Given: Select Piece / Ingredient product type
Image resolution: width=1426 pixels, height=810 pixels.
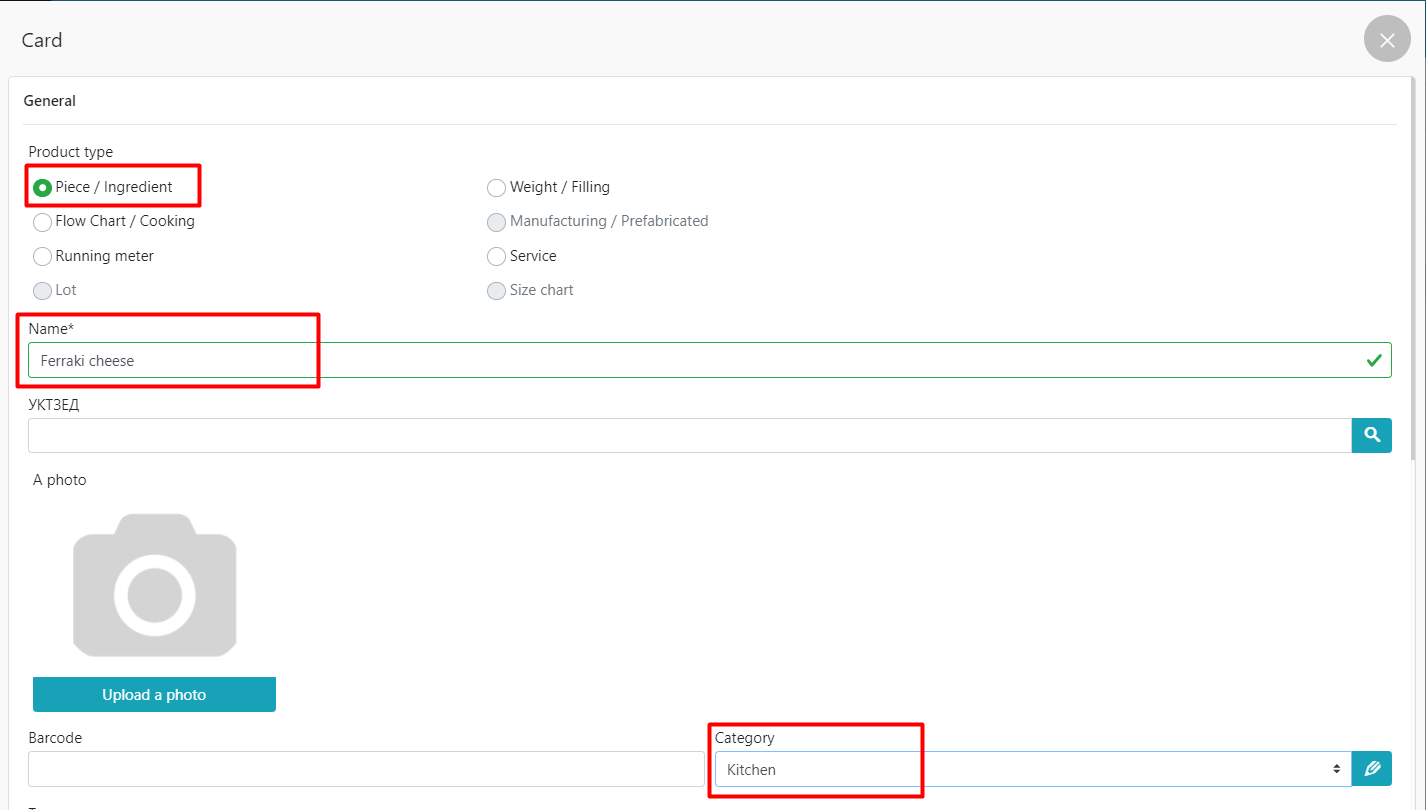Looking at the screenshot, I should pyautogui.click(x=43, y=188).
